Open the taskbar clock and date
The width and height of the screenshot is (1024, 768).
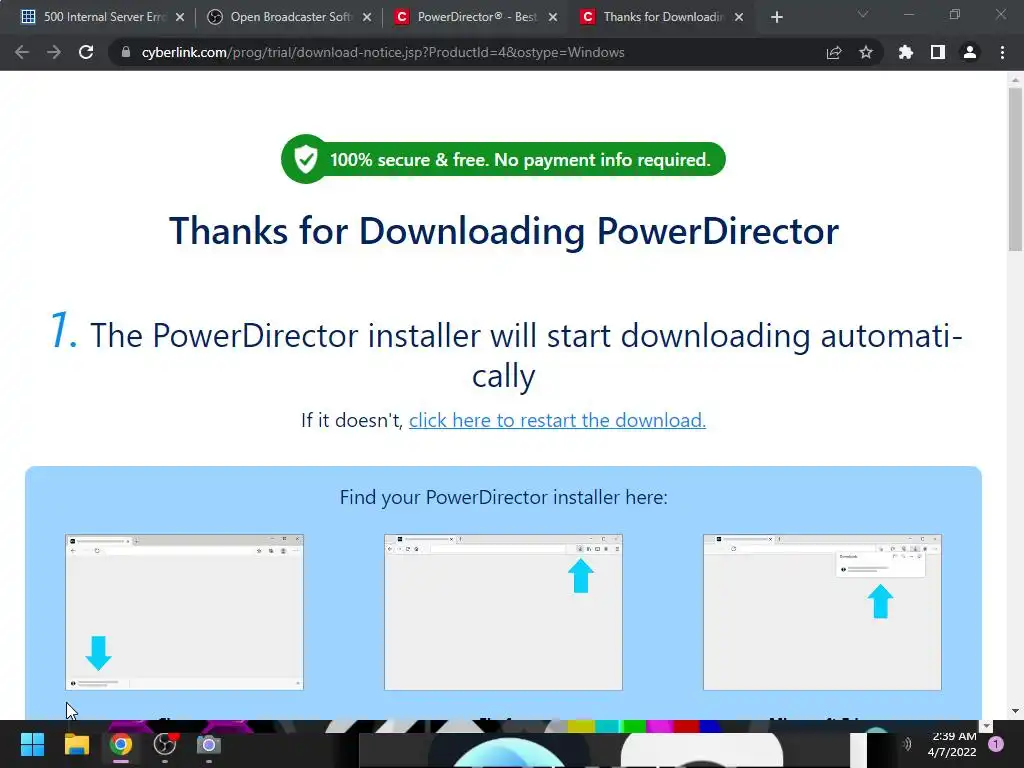[x=952, y=744]
